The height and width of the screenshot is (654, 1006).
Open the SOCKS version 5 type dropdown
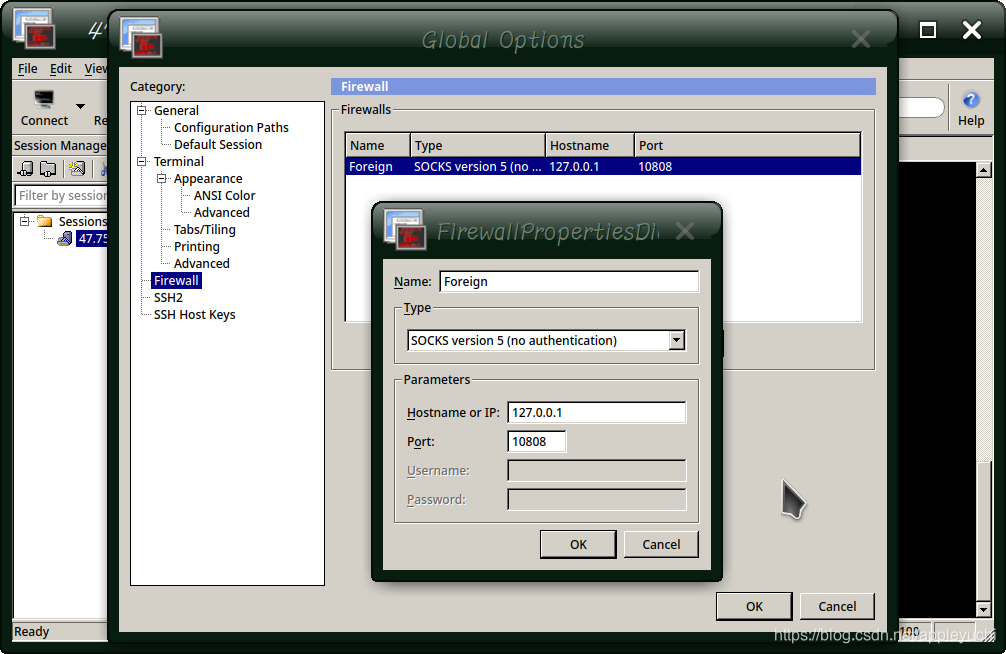click(x=676, y=340)
